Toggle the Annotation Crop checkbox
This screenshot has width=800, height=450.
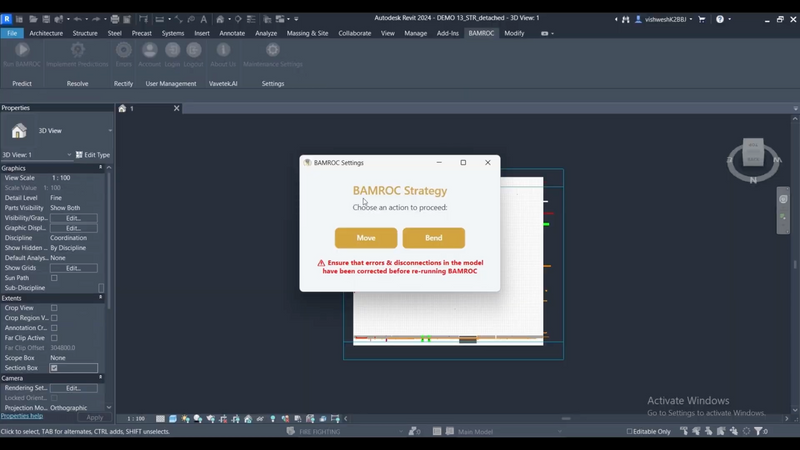[54, 328]
